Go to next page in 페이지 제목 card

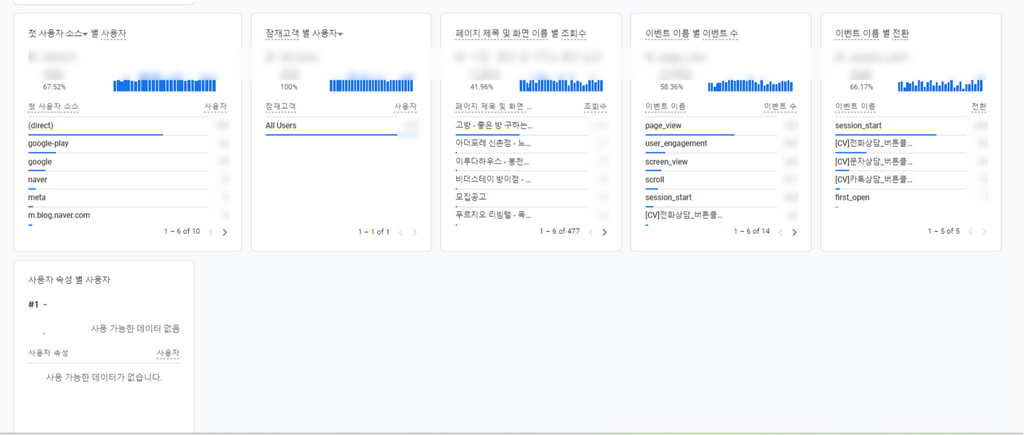tap(605, 232)
